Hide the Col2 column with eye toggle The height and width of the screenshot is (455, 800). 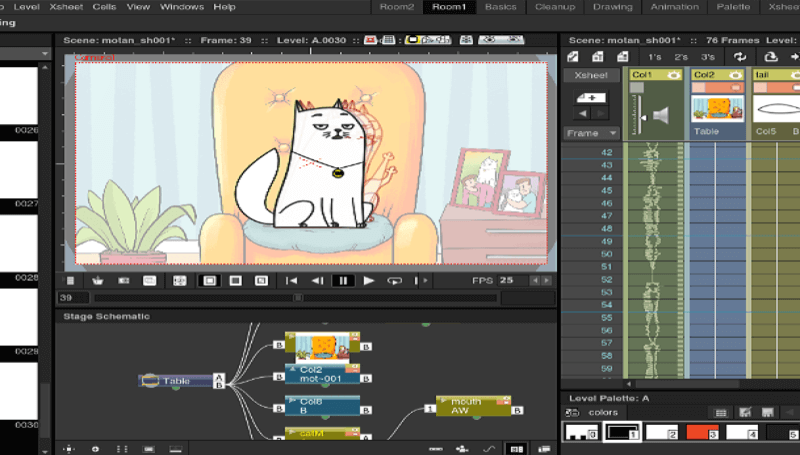tap(735, 75)
